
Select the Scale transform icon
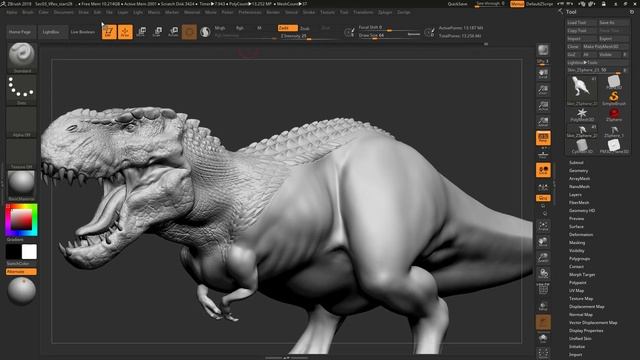point(157,32)
